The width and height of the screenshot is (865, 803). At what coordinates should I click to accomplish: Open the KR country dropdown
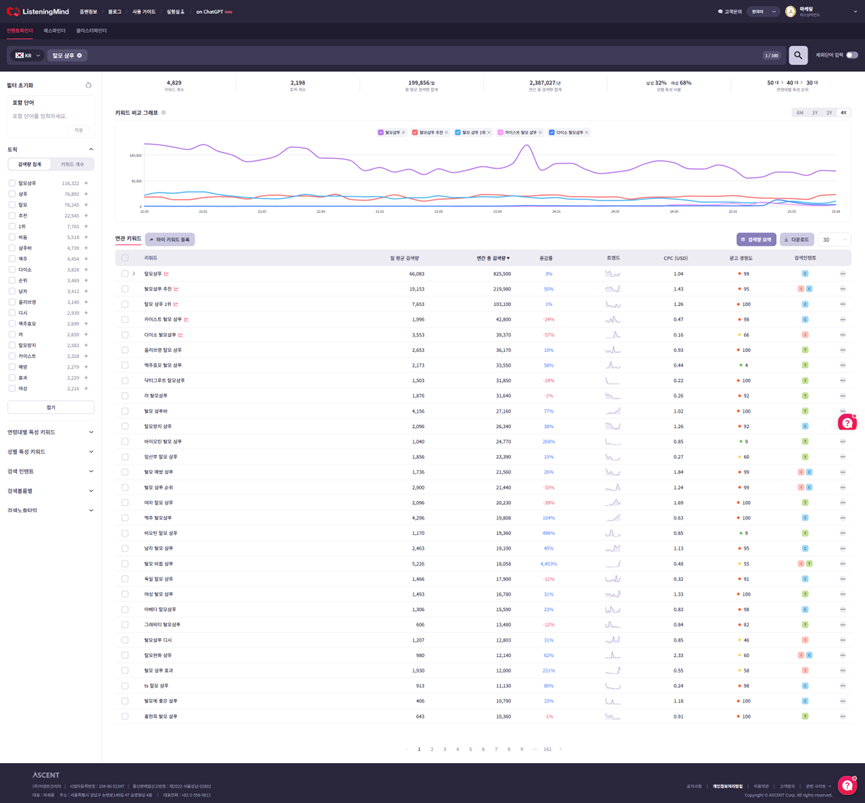pyautogui.click(x=27, y=56)
